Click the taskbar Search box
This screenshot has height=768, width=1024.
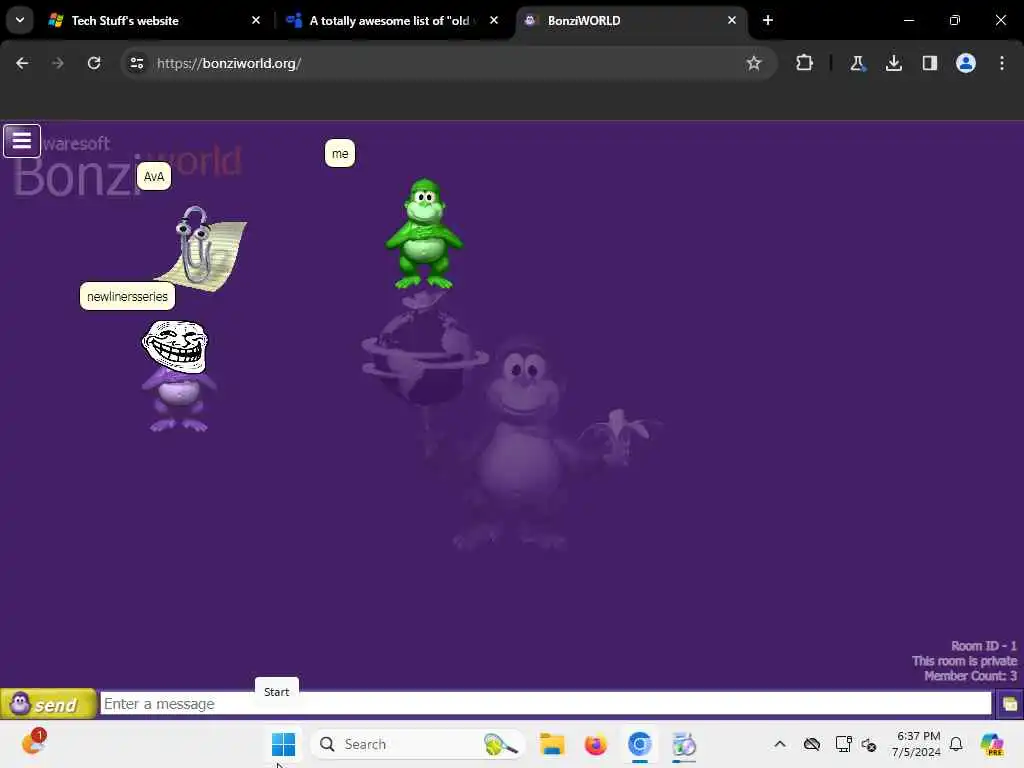point(417,744)
